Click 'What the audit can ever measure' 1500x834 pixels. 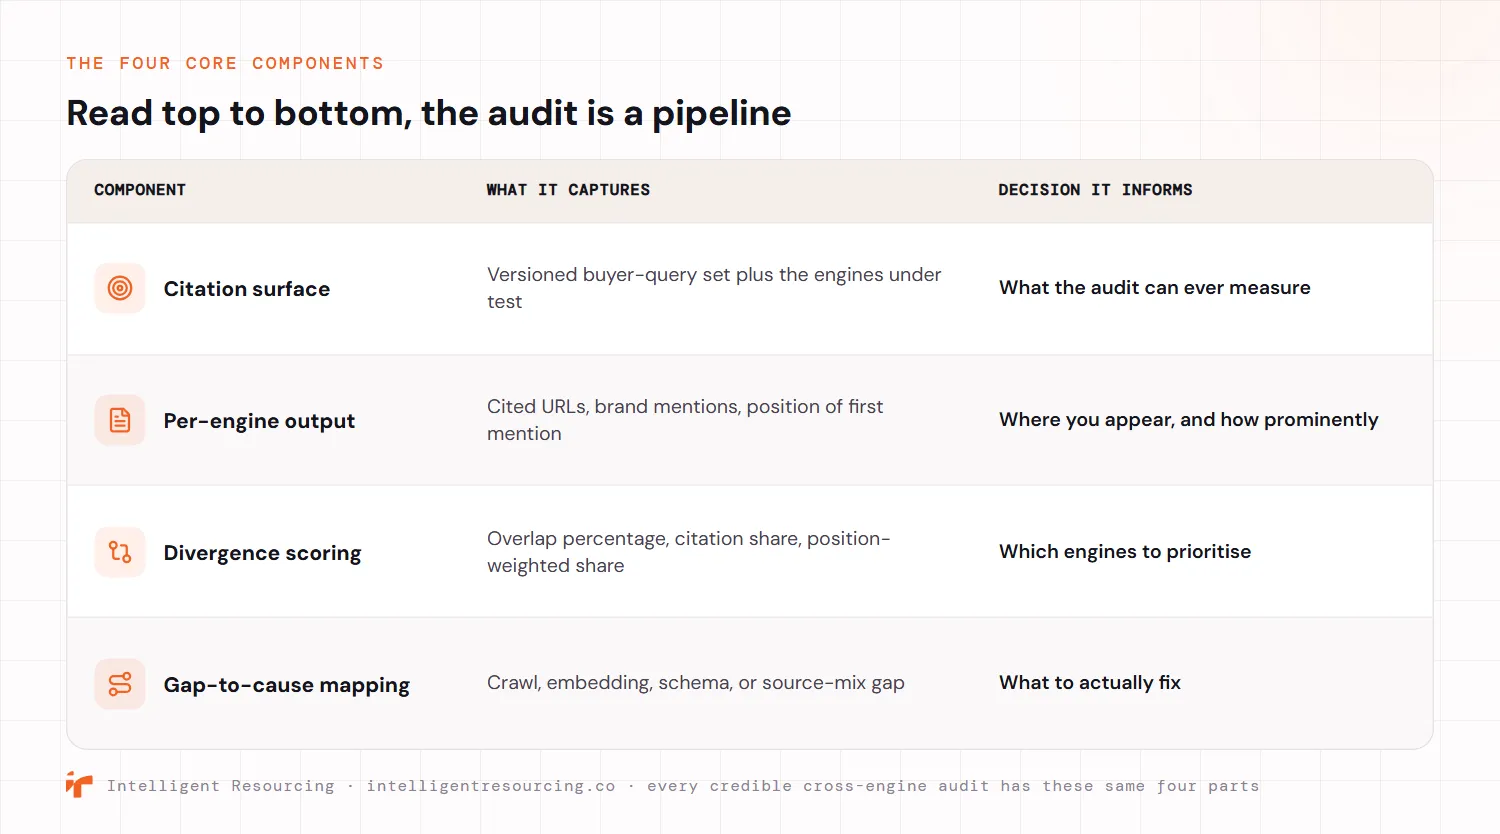pos(1155,287)
